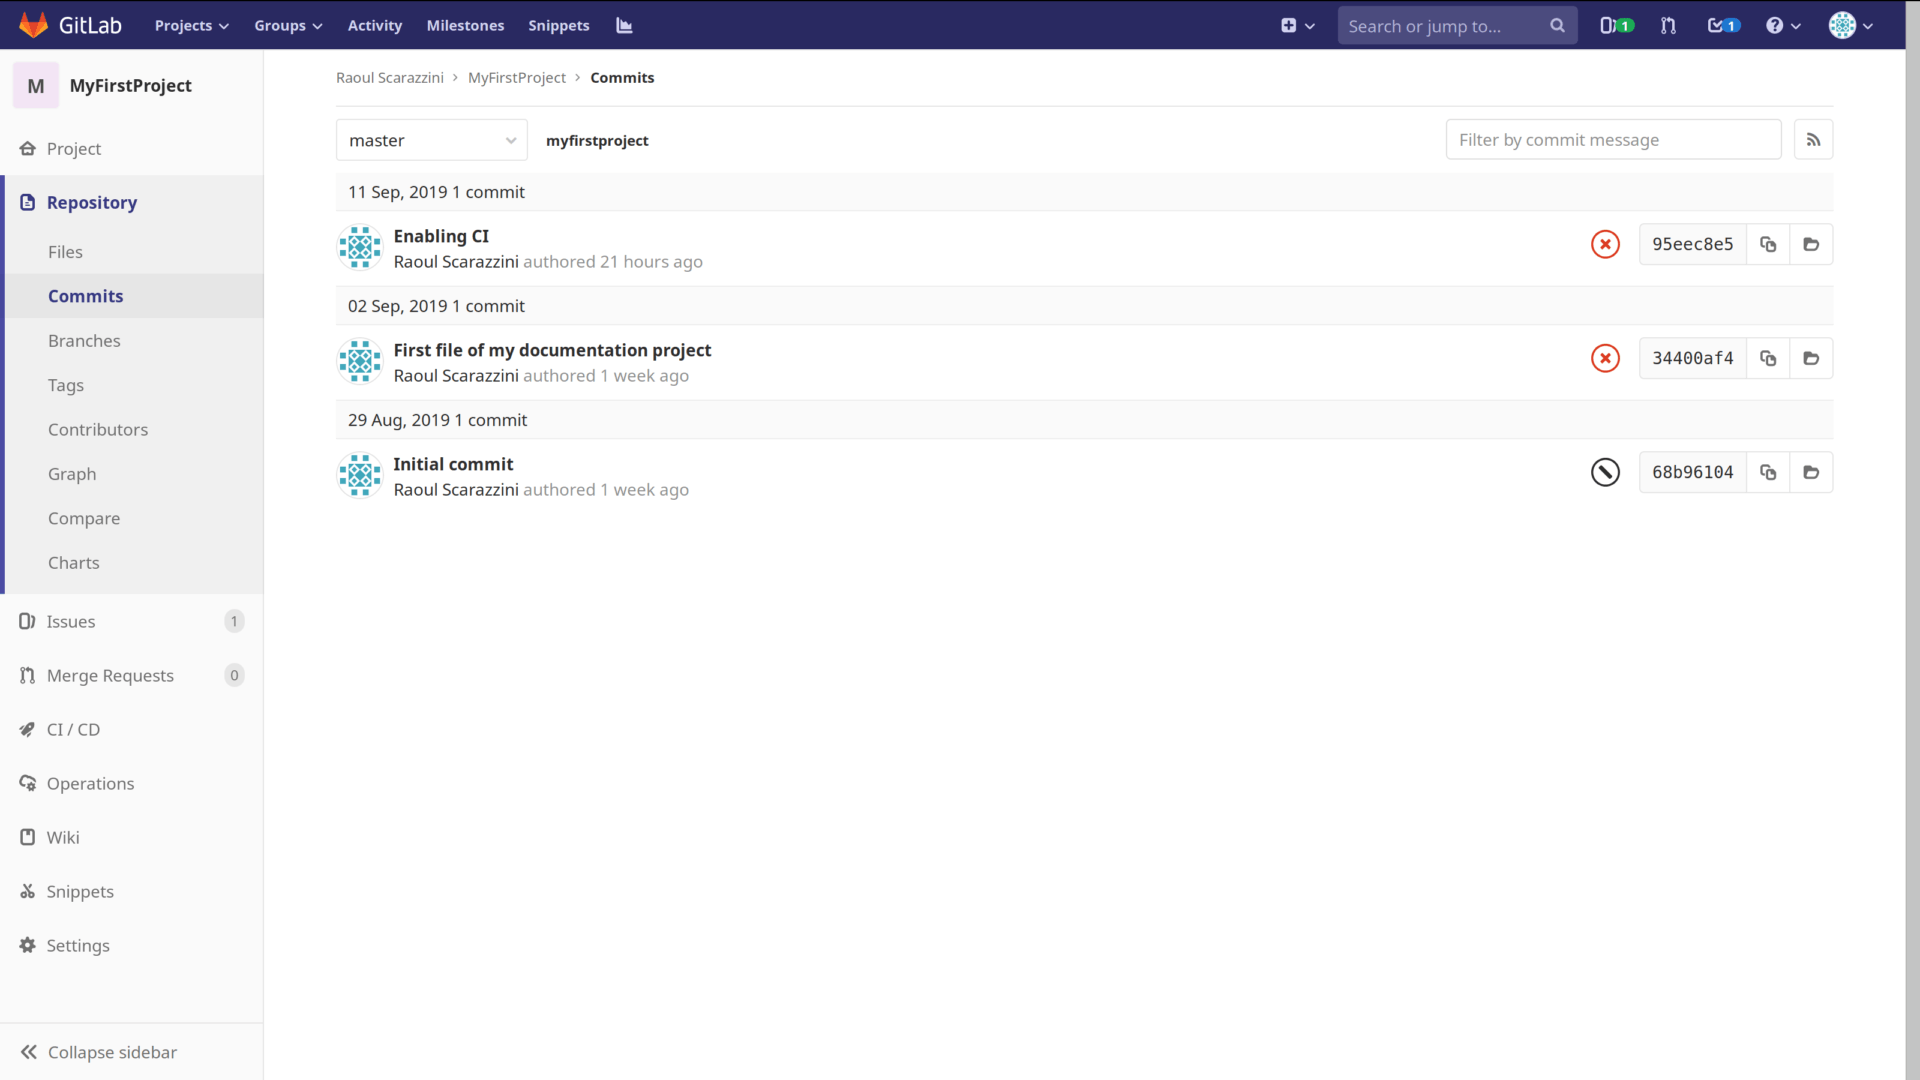Expand the new item plus dropdown
Viewport: 1920px width, 1080px height.
[1298, 25]
